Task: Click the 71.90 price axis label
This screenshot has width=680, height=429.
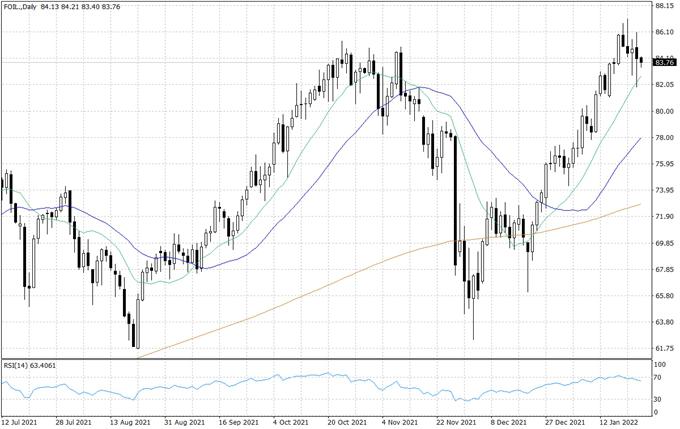Action: [664, 216]
